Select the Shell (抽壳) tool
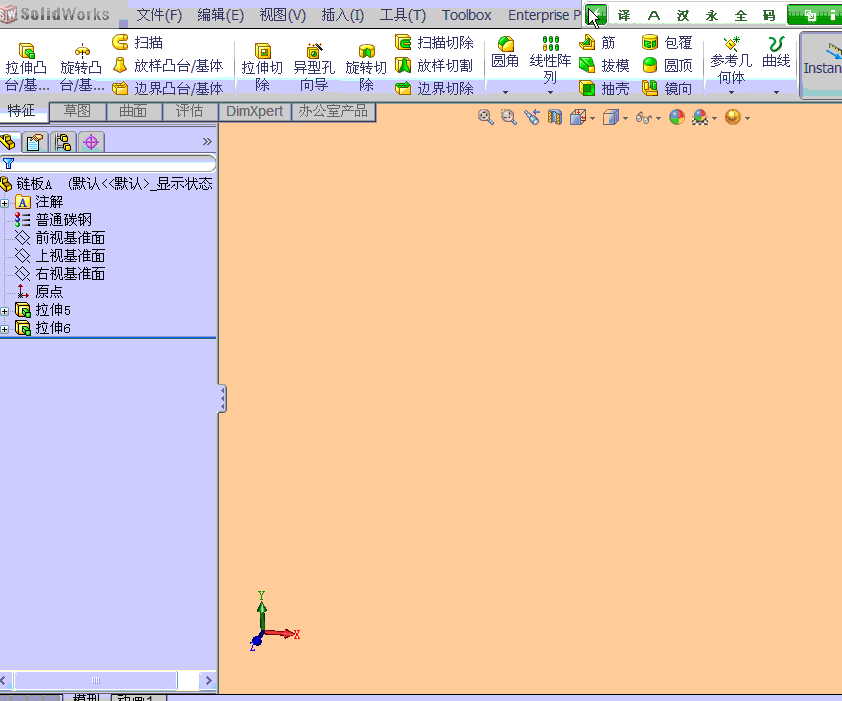Image resolution: width=842 pixels, height=701 pixels. (x=604, y=88)
